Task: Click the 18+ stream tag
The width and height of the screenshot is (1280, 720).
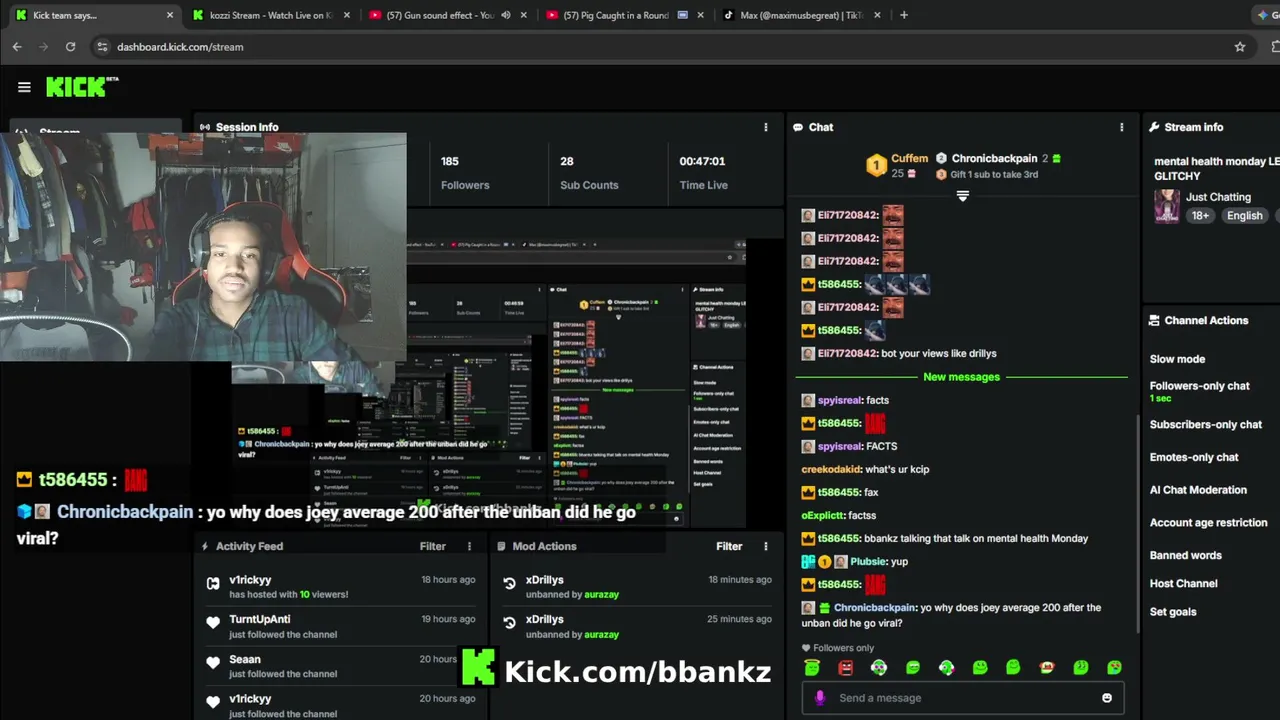Action: (x=1200, y=215)
